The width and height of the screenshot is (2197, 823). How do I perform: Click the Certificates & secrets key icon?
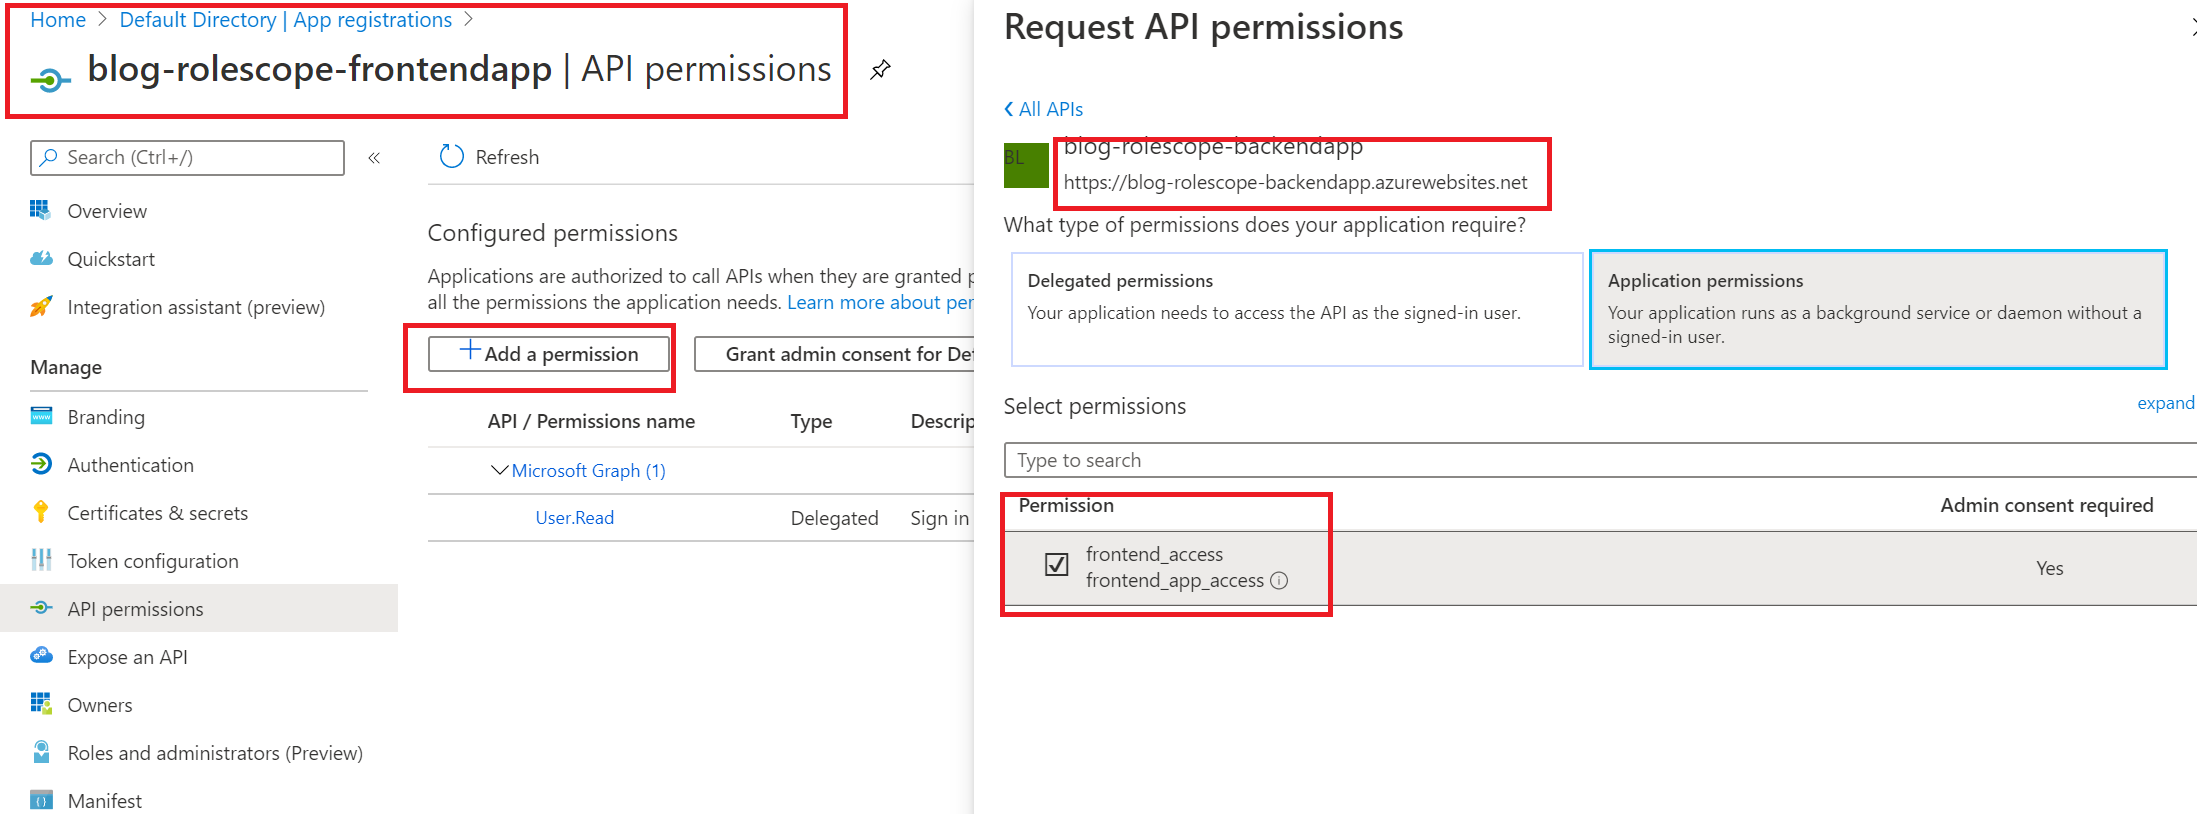coord(41,512)
